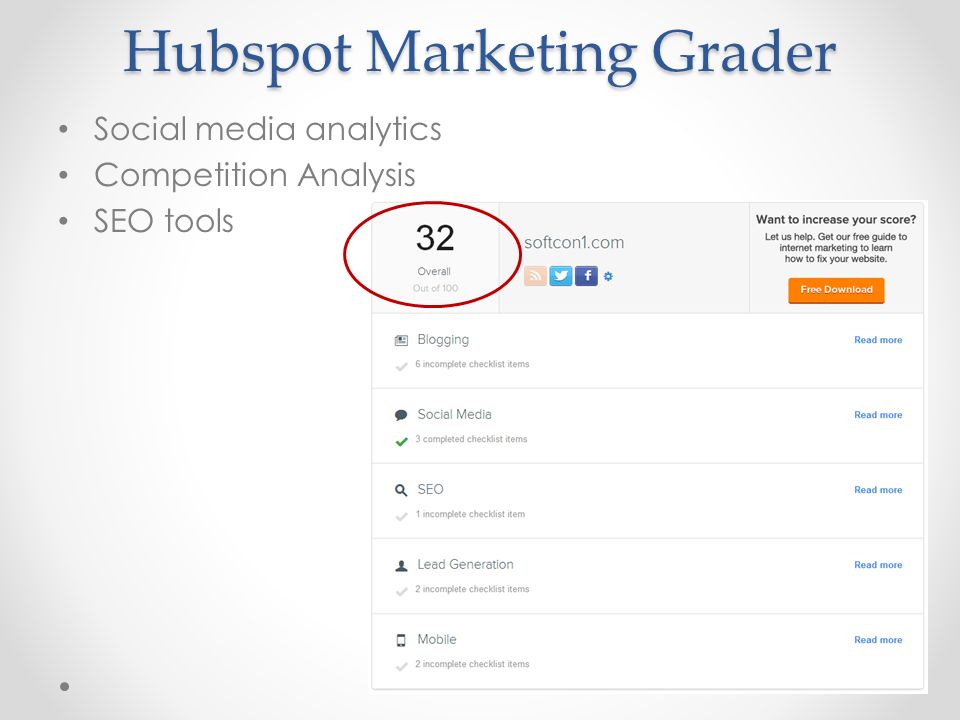Select the Mobile section heading
This screenshot has width=960, height=720.
click(x=437, y=640)
